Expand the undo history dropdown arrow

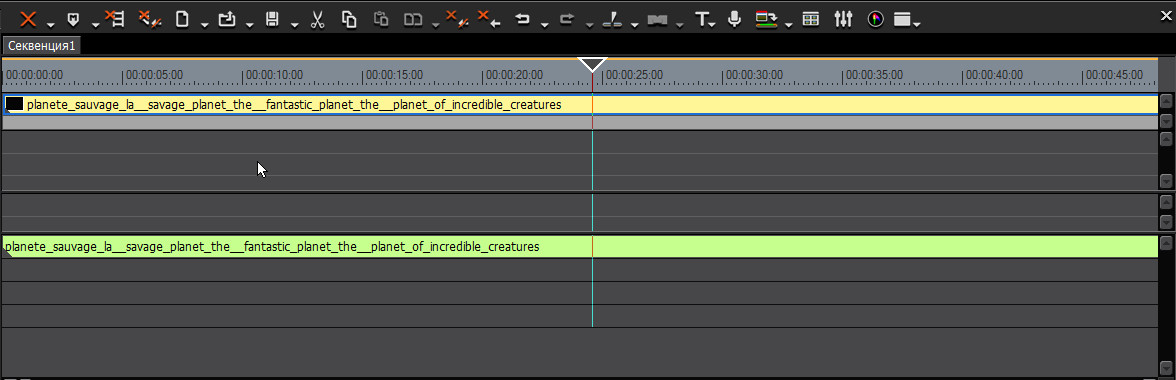pyautogui.click(x=544, y=25)
